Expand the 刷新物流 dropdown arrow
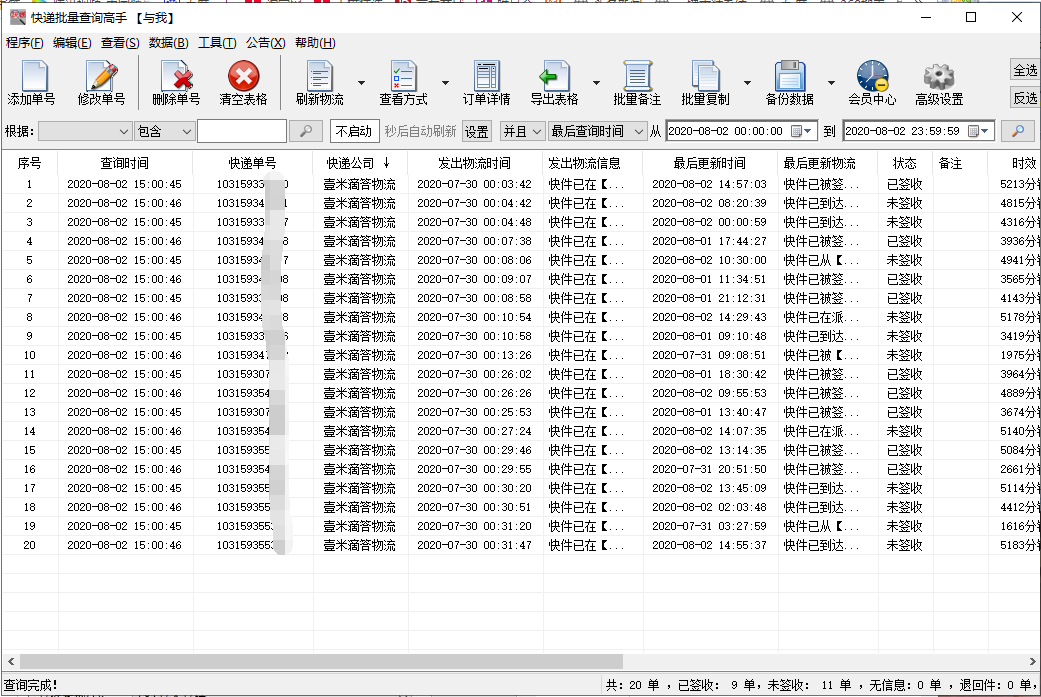 [361, 84]
